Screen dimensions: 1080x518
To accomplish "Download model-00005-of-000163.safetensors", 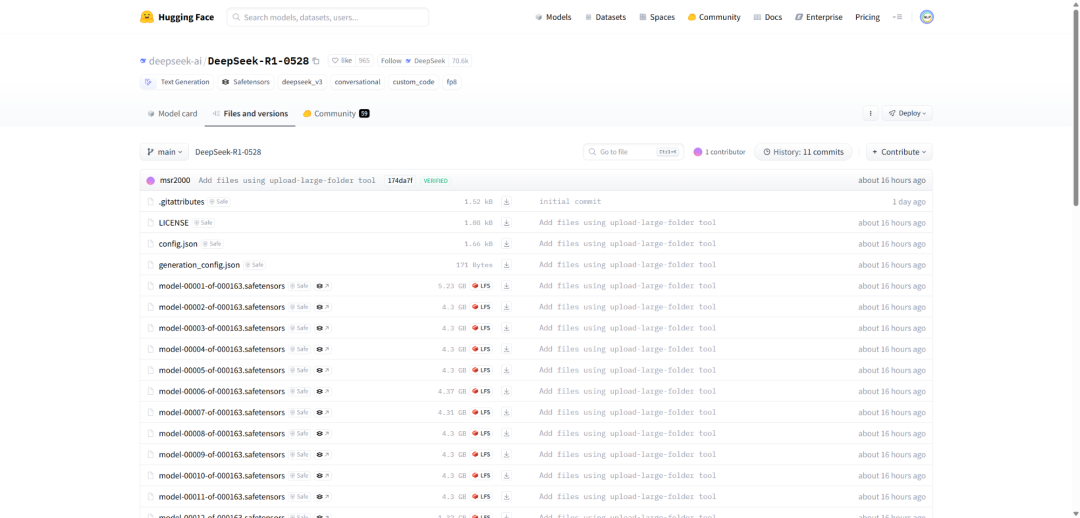I will 506,370.
